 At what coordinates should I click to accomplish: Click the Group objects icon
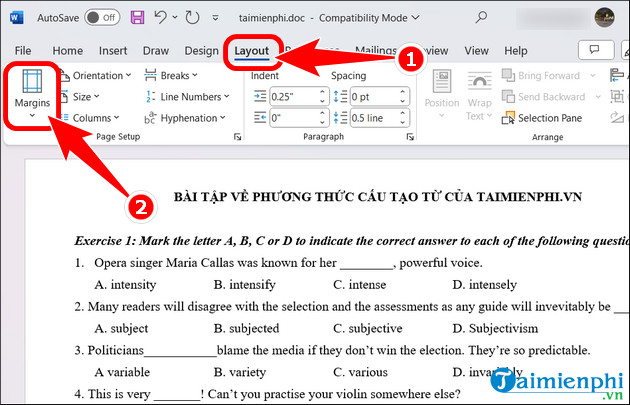[x=617, y=96]
